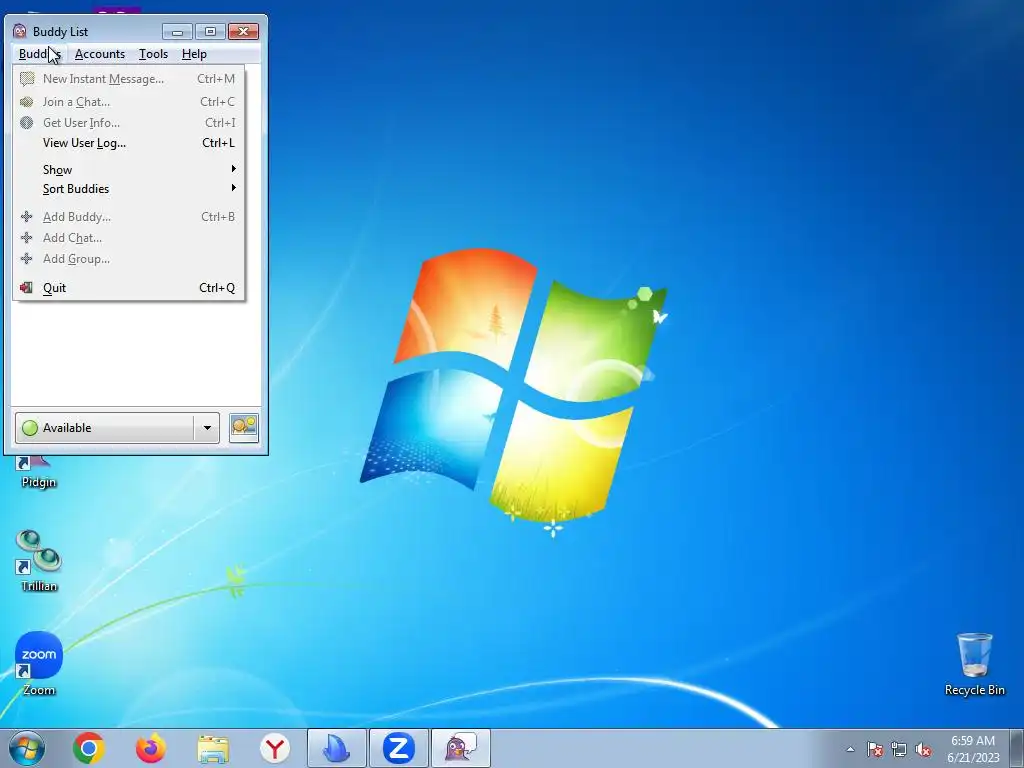Click the network tray icon

899,749
